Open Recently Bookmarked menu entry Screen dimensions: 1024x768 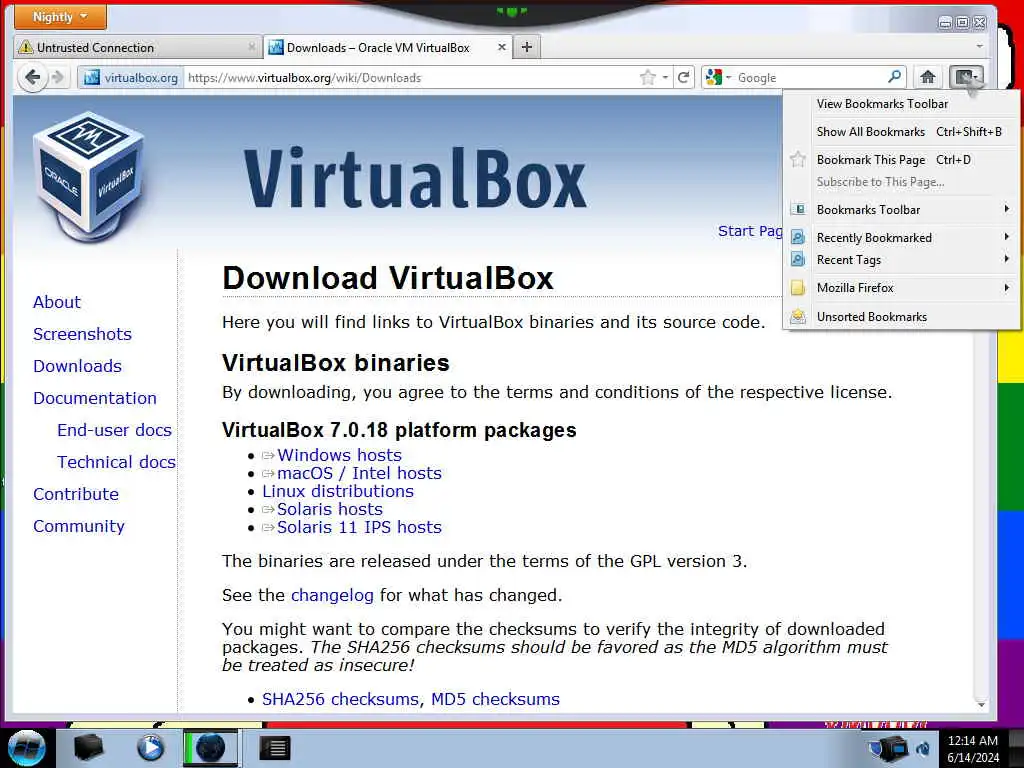[x=901, y=238]
